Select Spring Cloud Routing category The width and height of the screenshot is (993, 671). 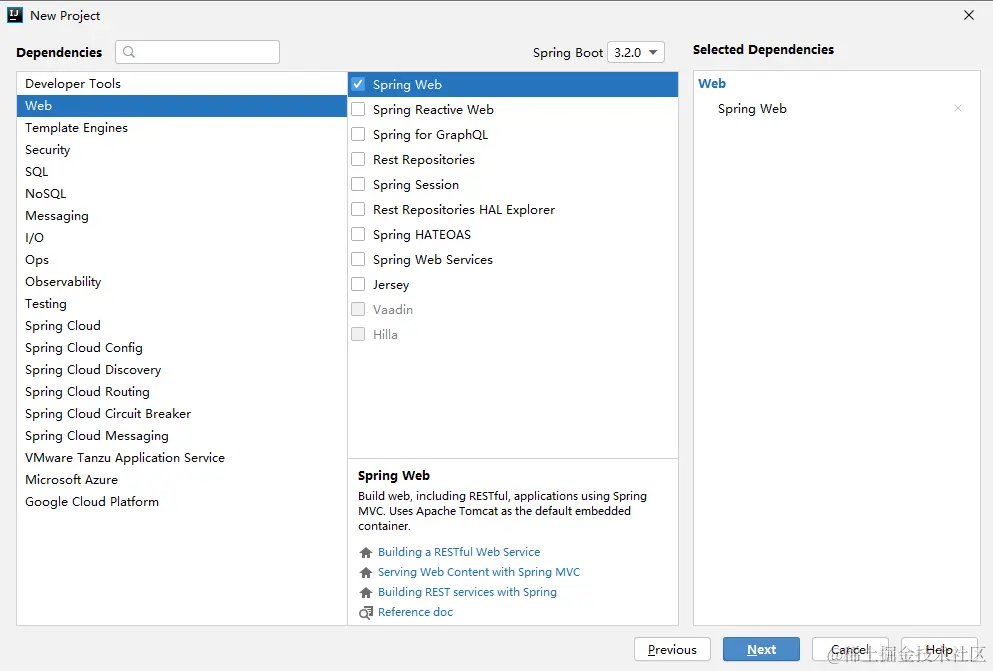[x=182, y=392]
